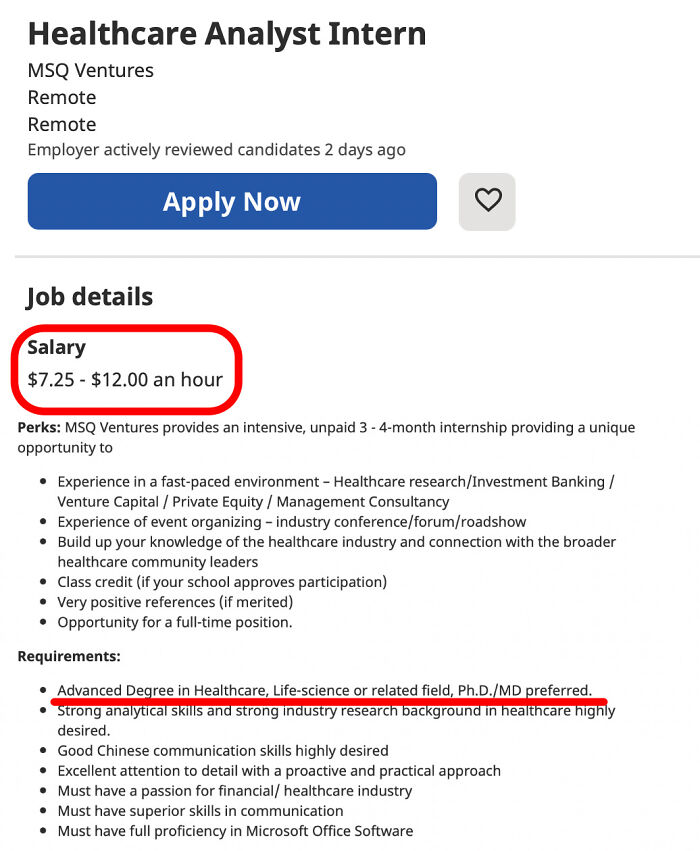This screenshot has height=851, width=700.
Task: Click the MSQ Ventures company name
Action: coord(91,71)
